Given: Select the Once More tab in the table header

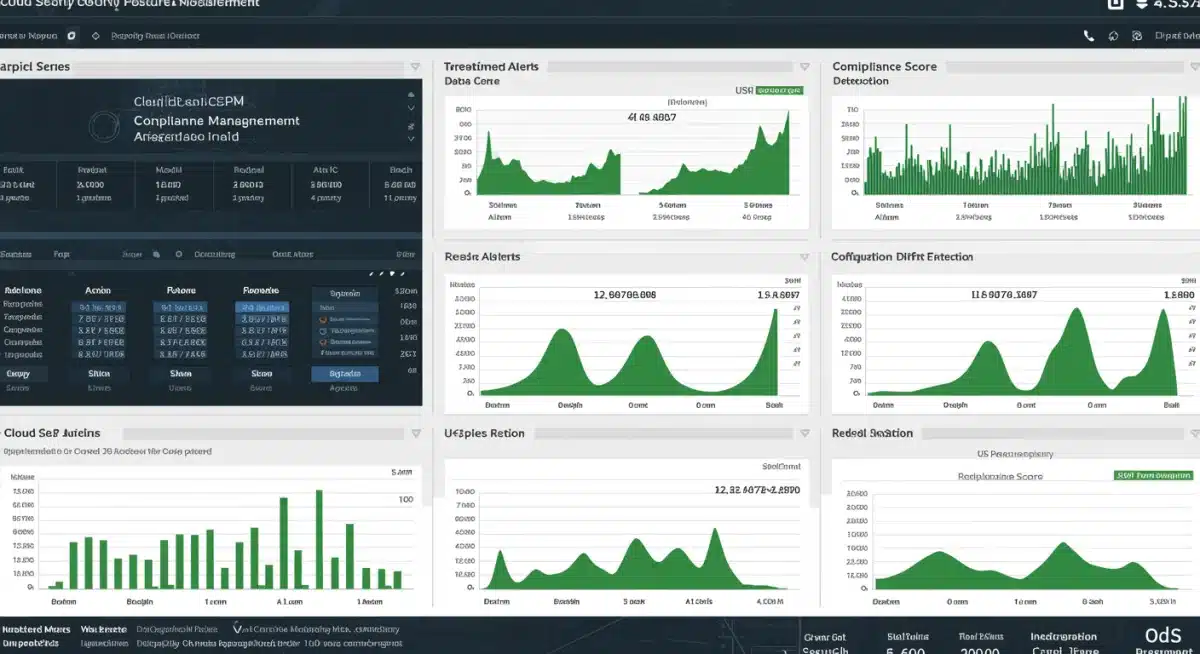Looking at the screenshot, I should pyautogui.click(x=292, y=254).
